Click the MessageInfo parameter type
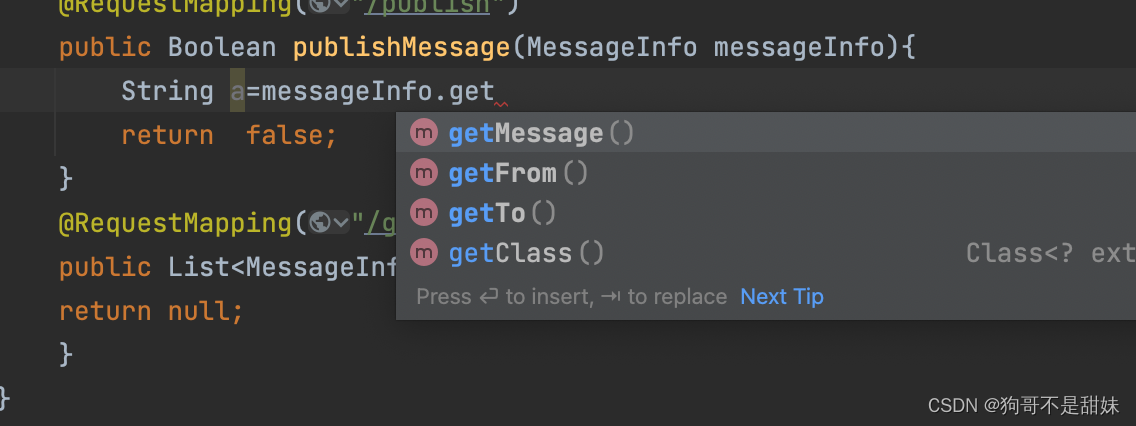The width and height of the screenshot is (1136, 426). pos(612,48)
